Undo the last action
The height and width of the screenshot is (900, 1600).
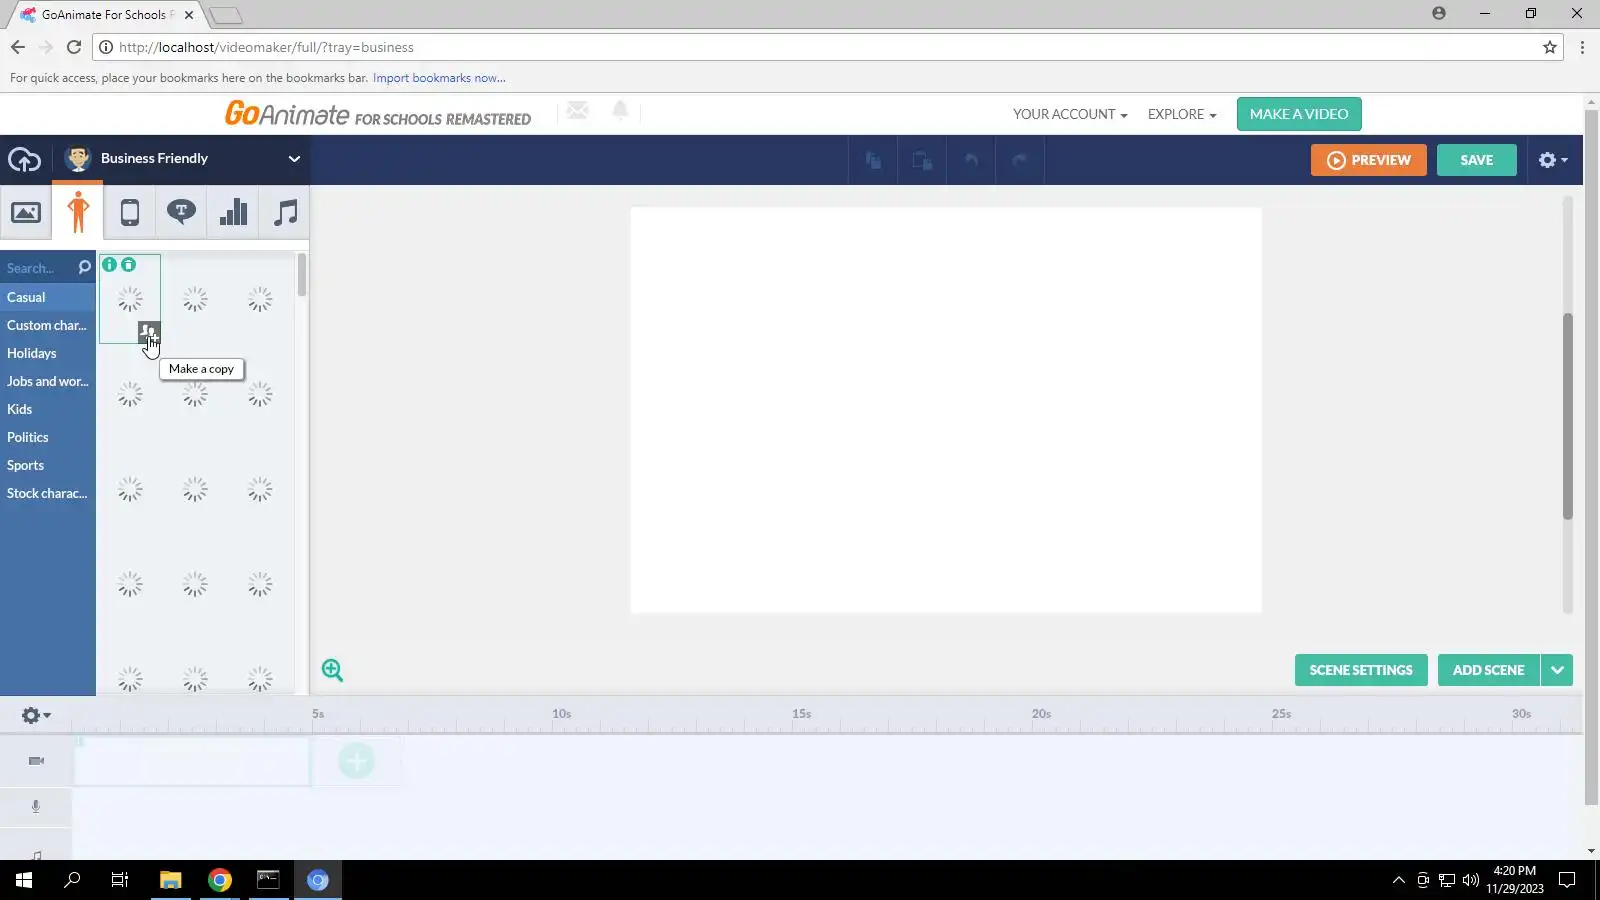[x=971, y=160]
